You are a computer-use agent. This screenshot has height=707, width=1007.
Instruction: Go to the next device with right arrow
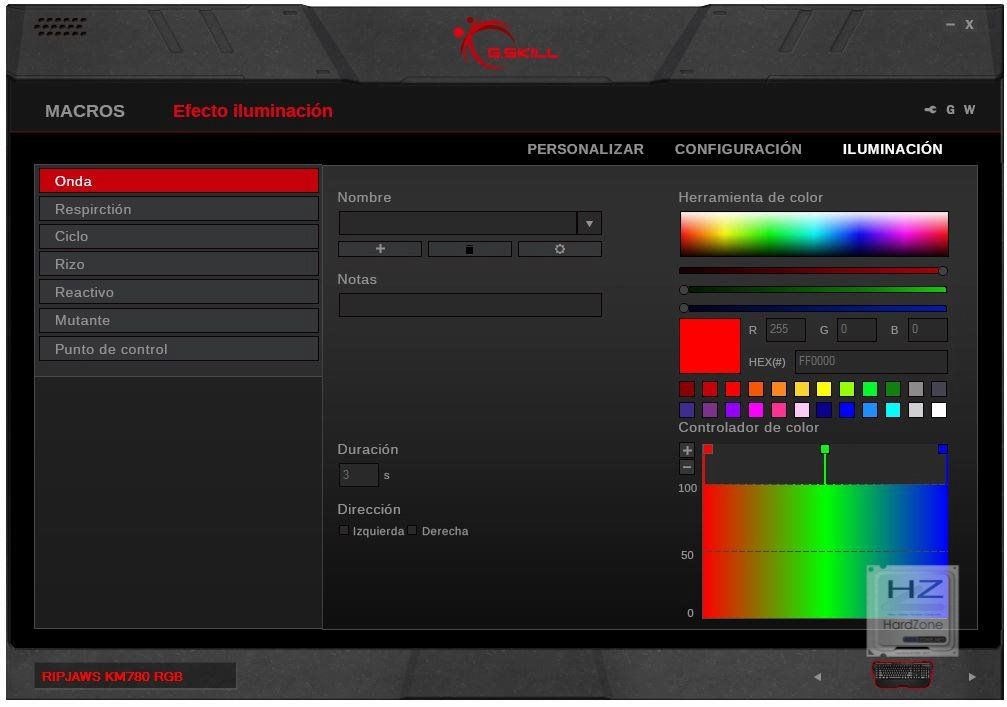(x=972, y=677)
